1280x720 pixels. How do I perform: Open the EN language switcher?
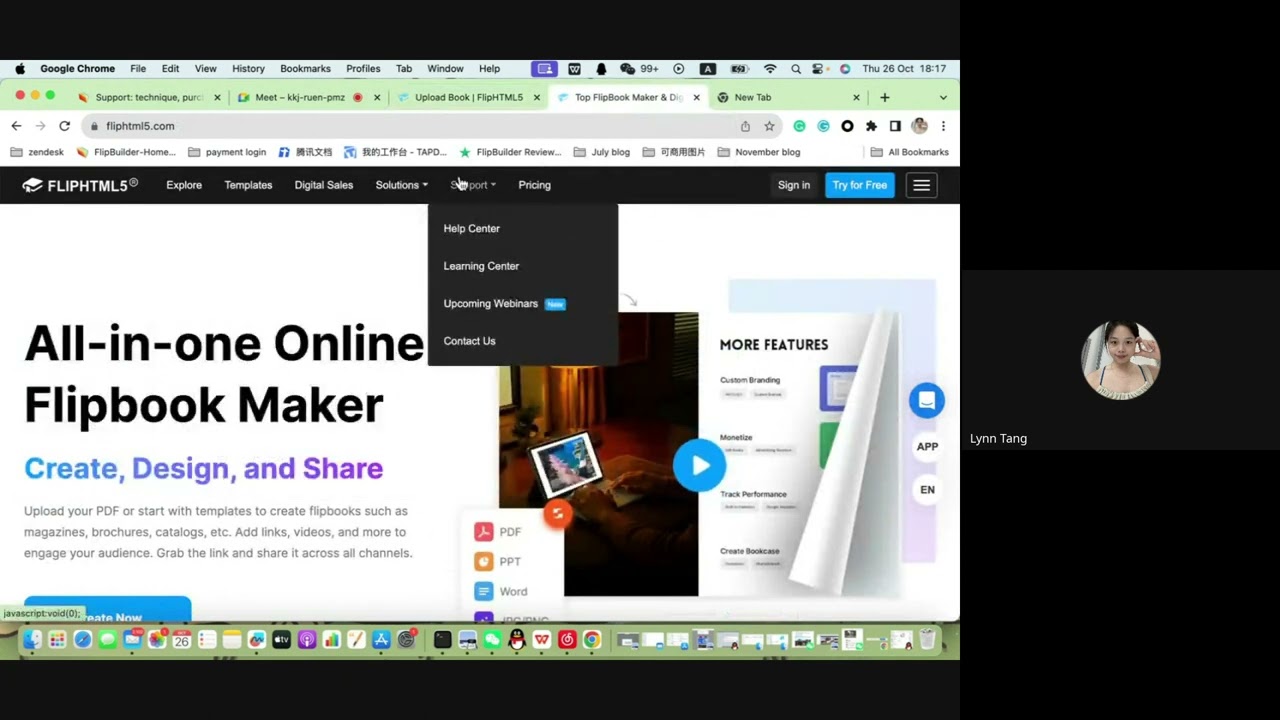927,490
